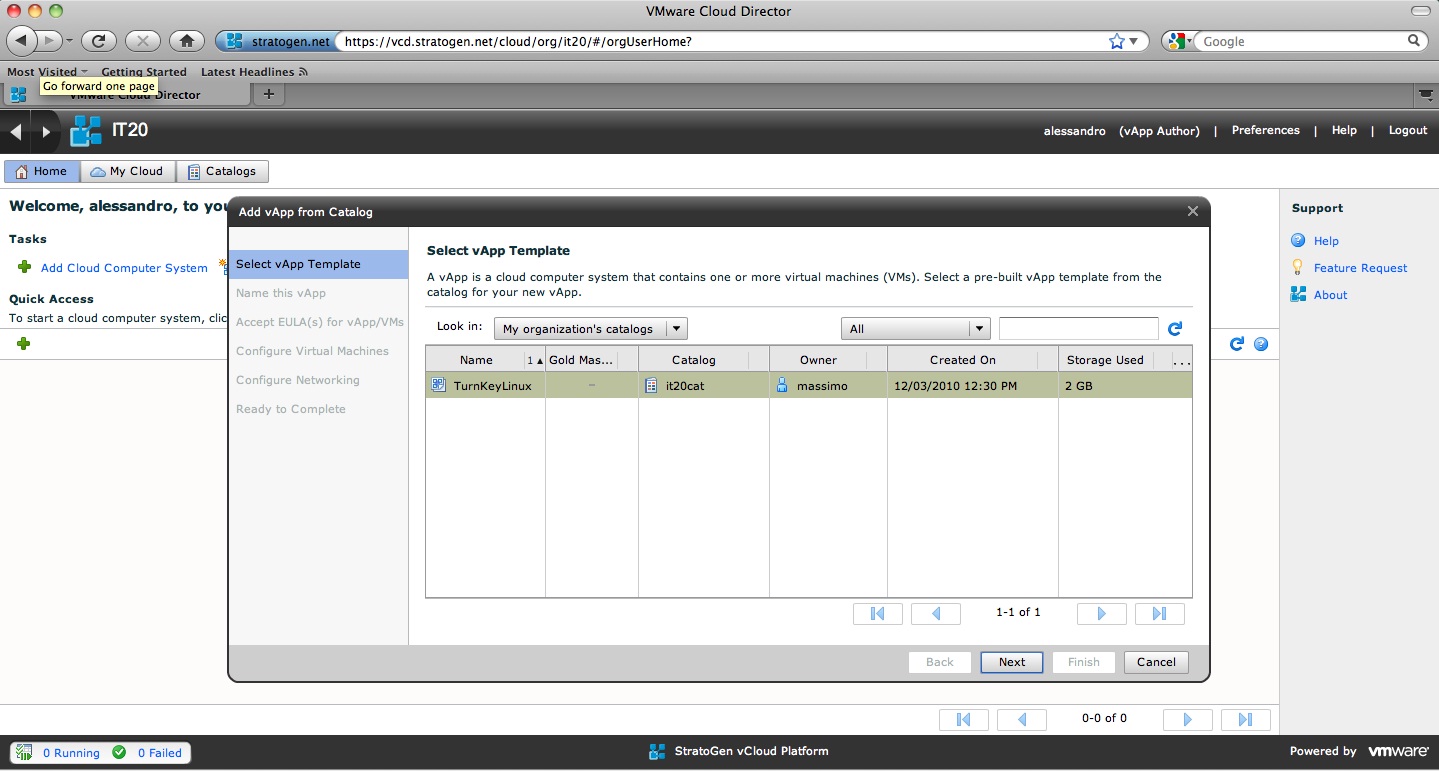
Task: Click the refresh icon beside the dialog search field
Action: (1175, 329)
